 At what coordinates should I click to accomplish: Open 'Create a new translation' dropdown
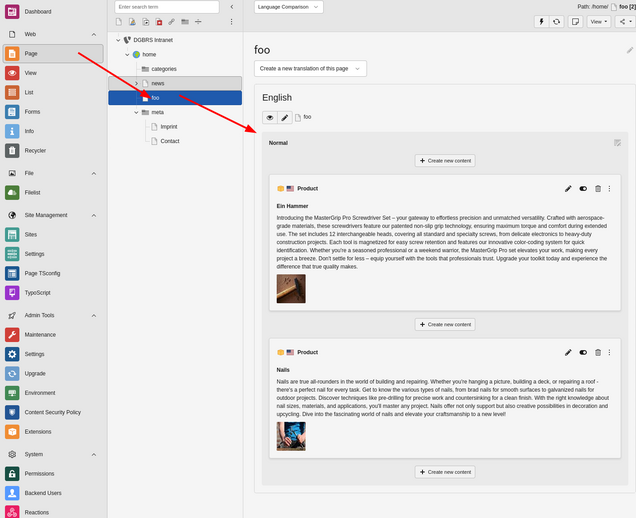pyautogui.click(x=310, y=68)
